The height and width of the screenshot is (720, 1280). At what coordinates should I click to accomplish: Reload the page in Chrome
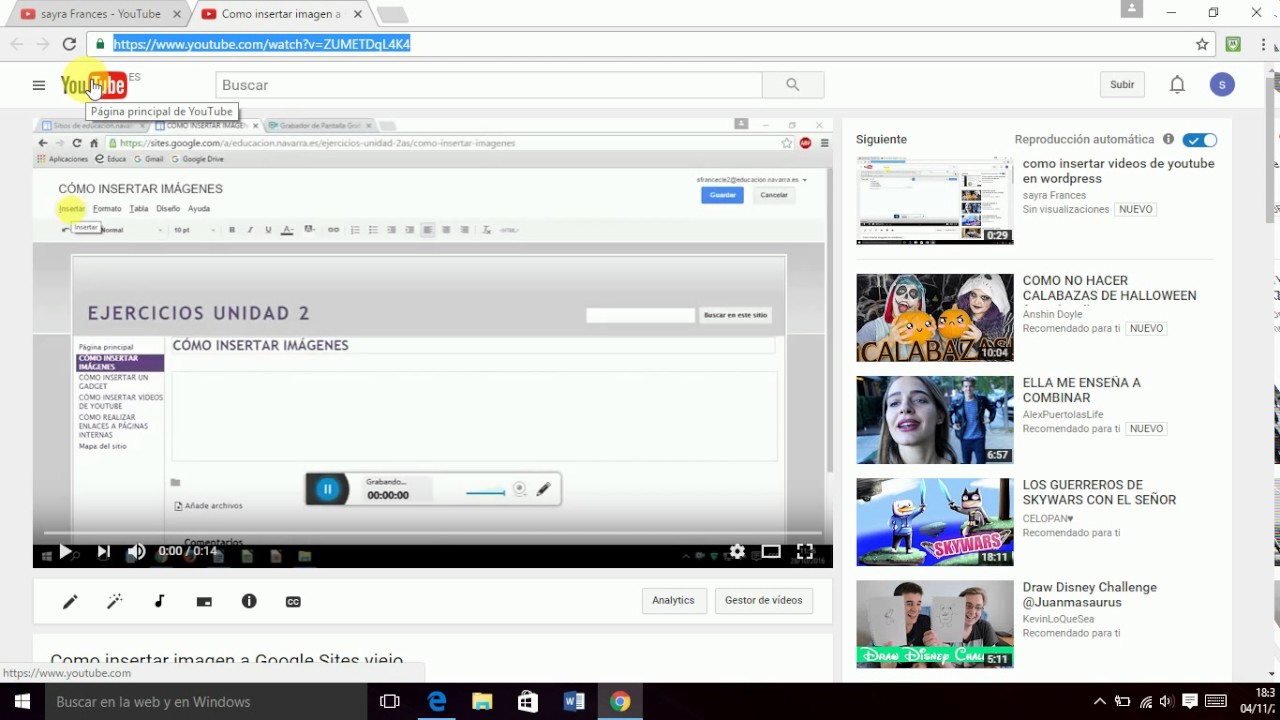pos(69,44)
